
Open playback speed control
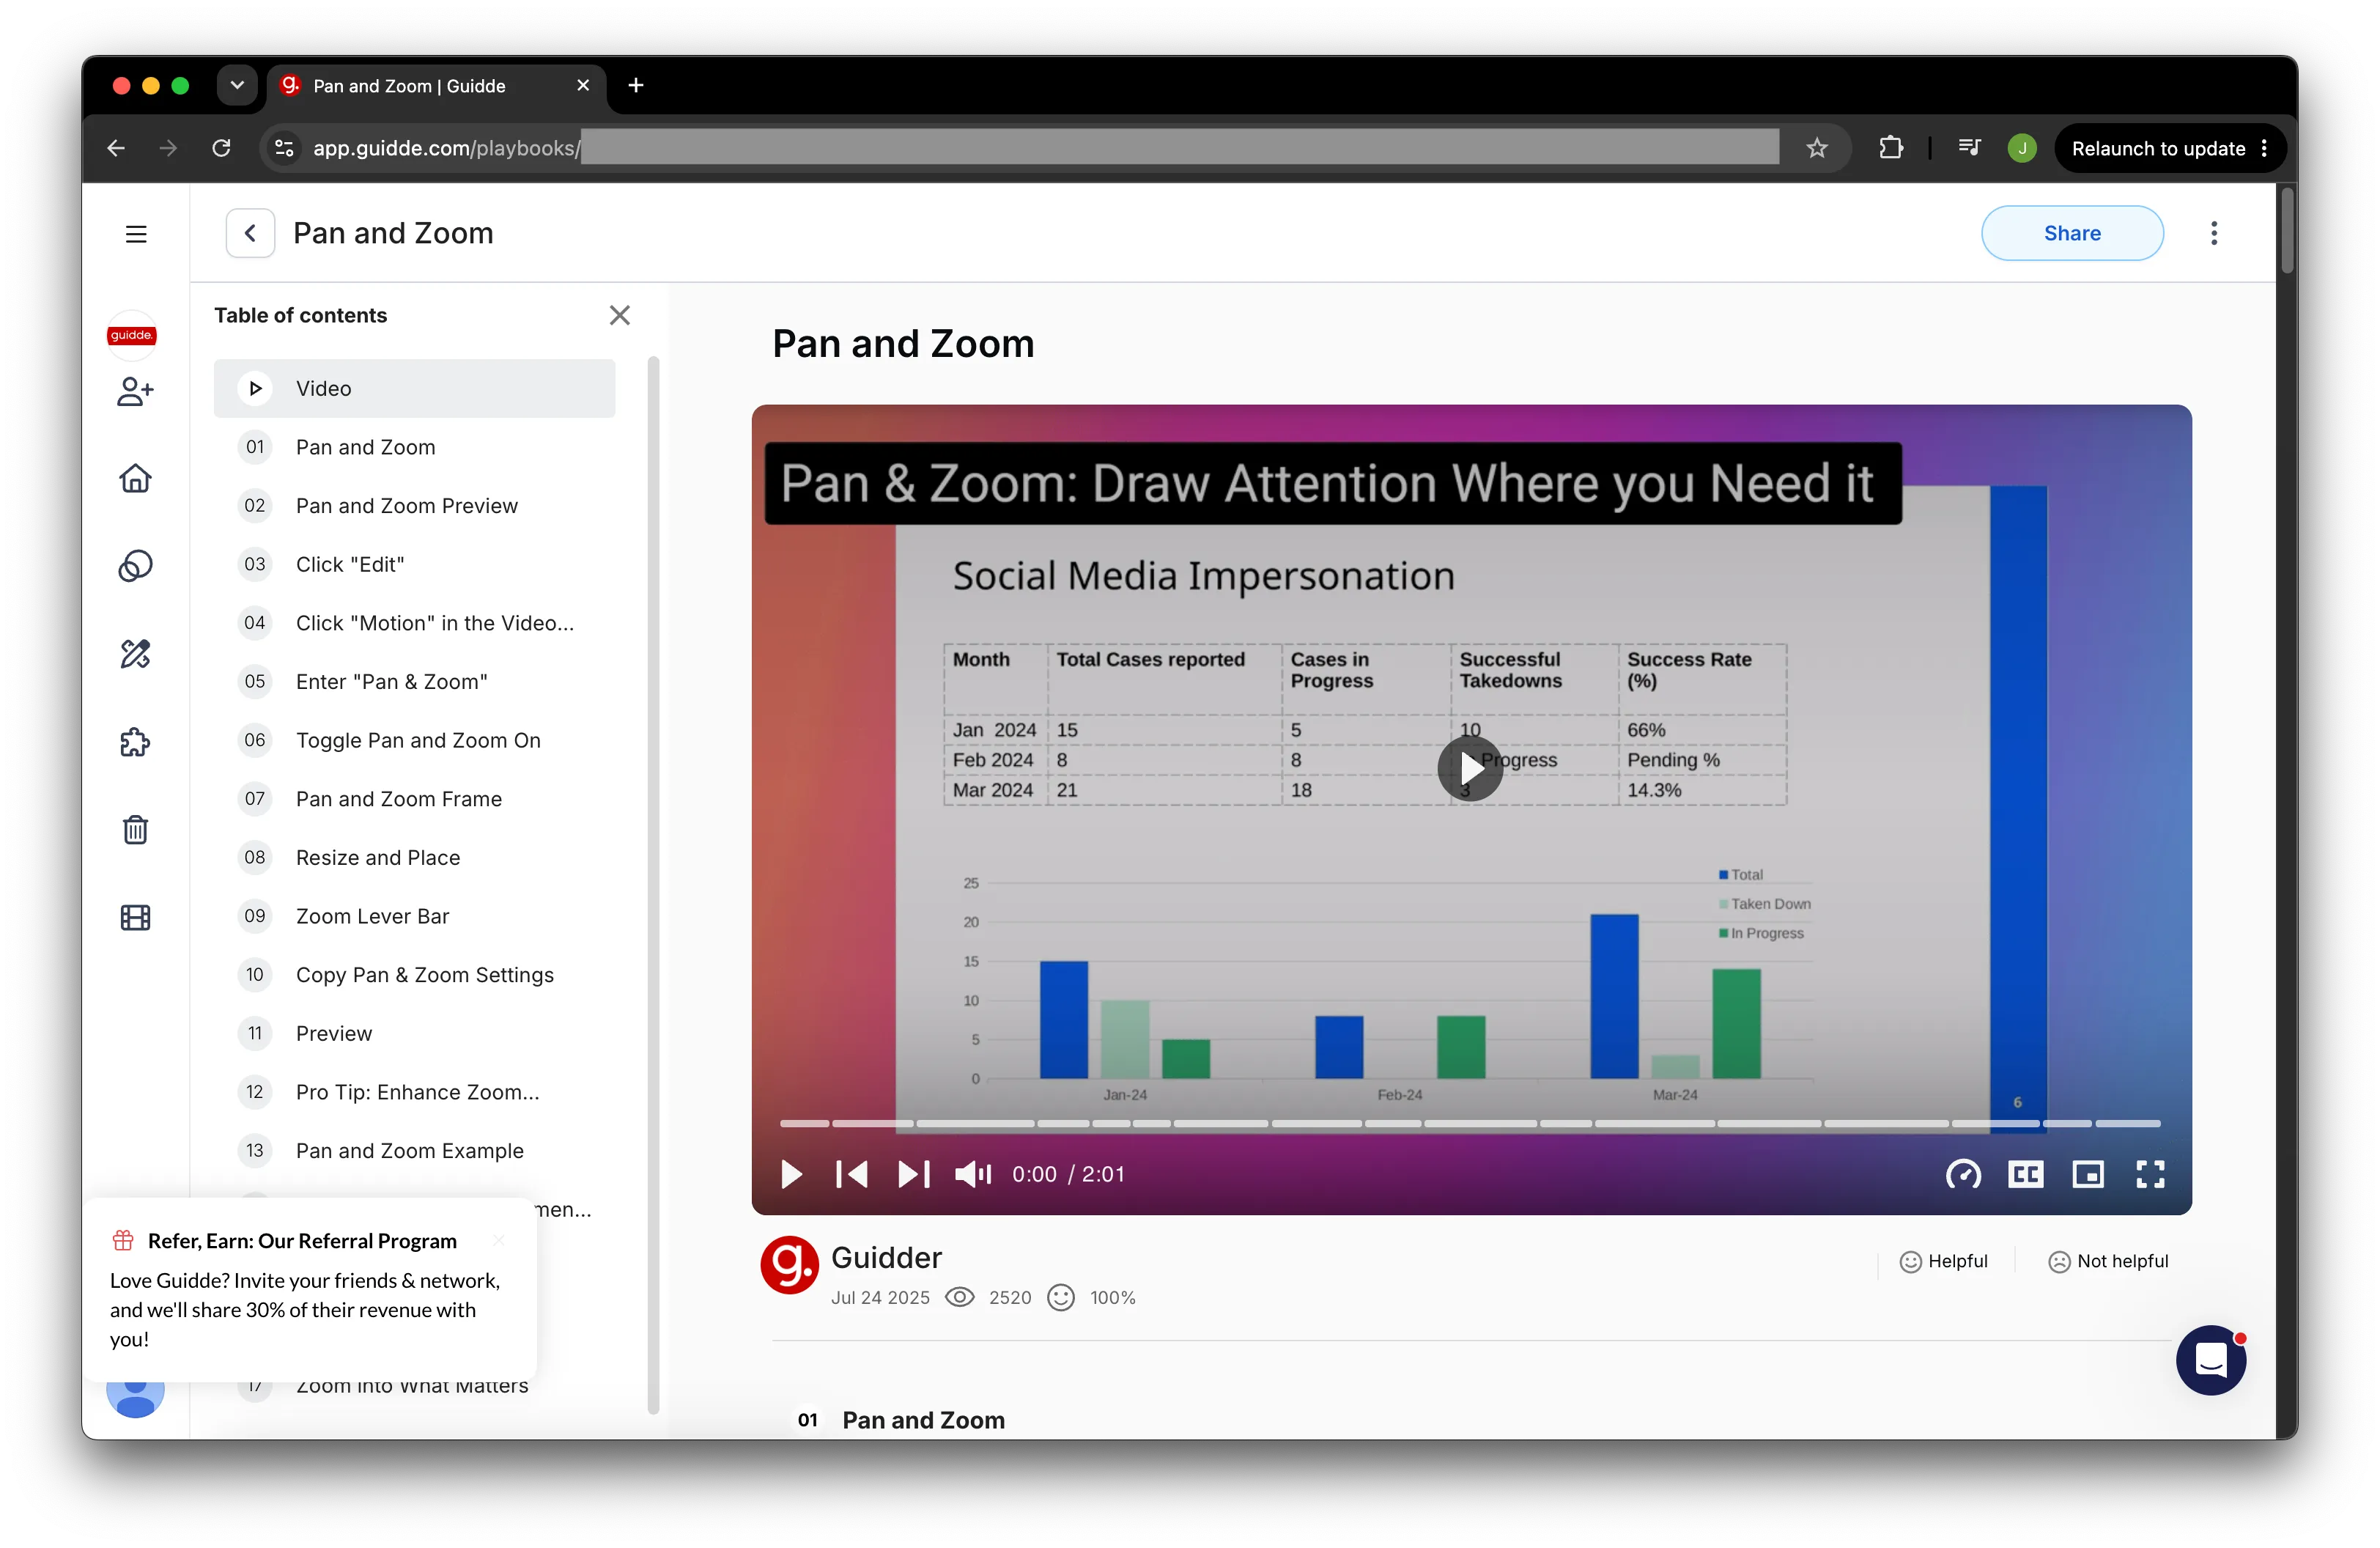[x=1963, y=1174]
